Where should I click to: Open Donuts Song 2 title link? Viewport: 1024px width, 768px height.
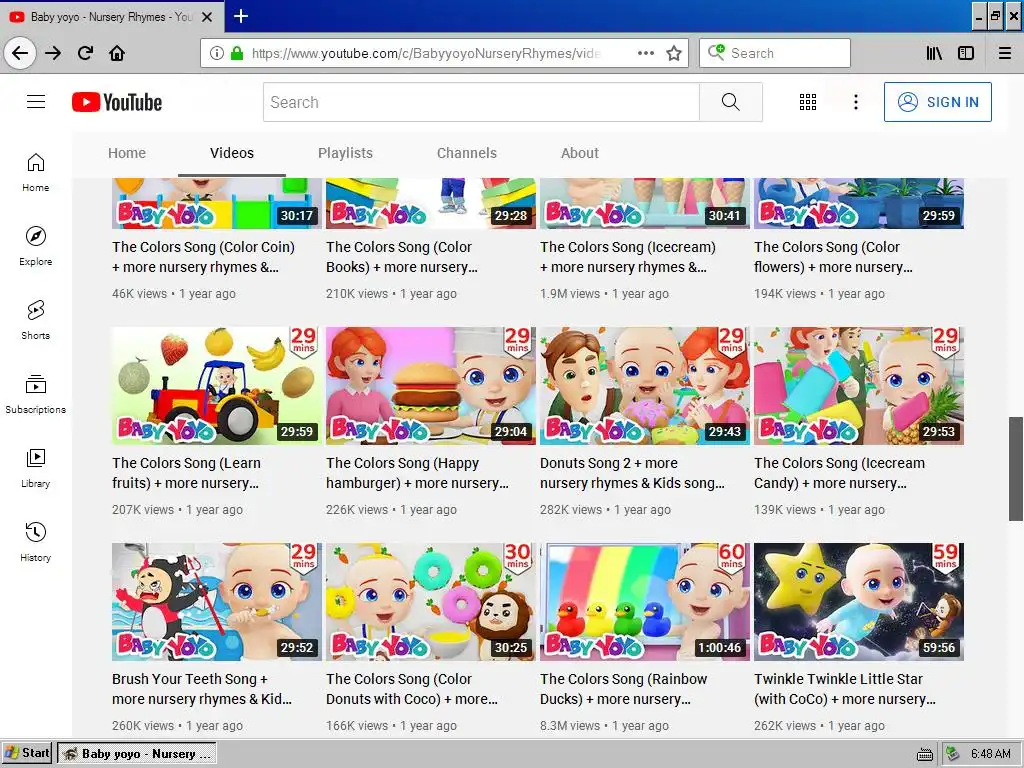(632, 473)
